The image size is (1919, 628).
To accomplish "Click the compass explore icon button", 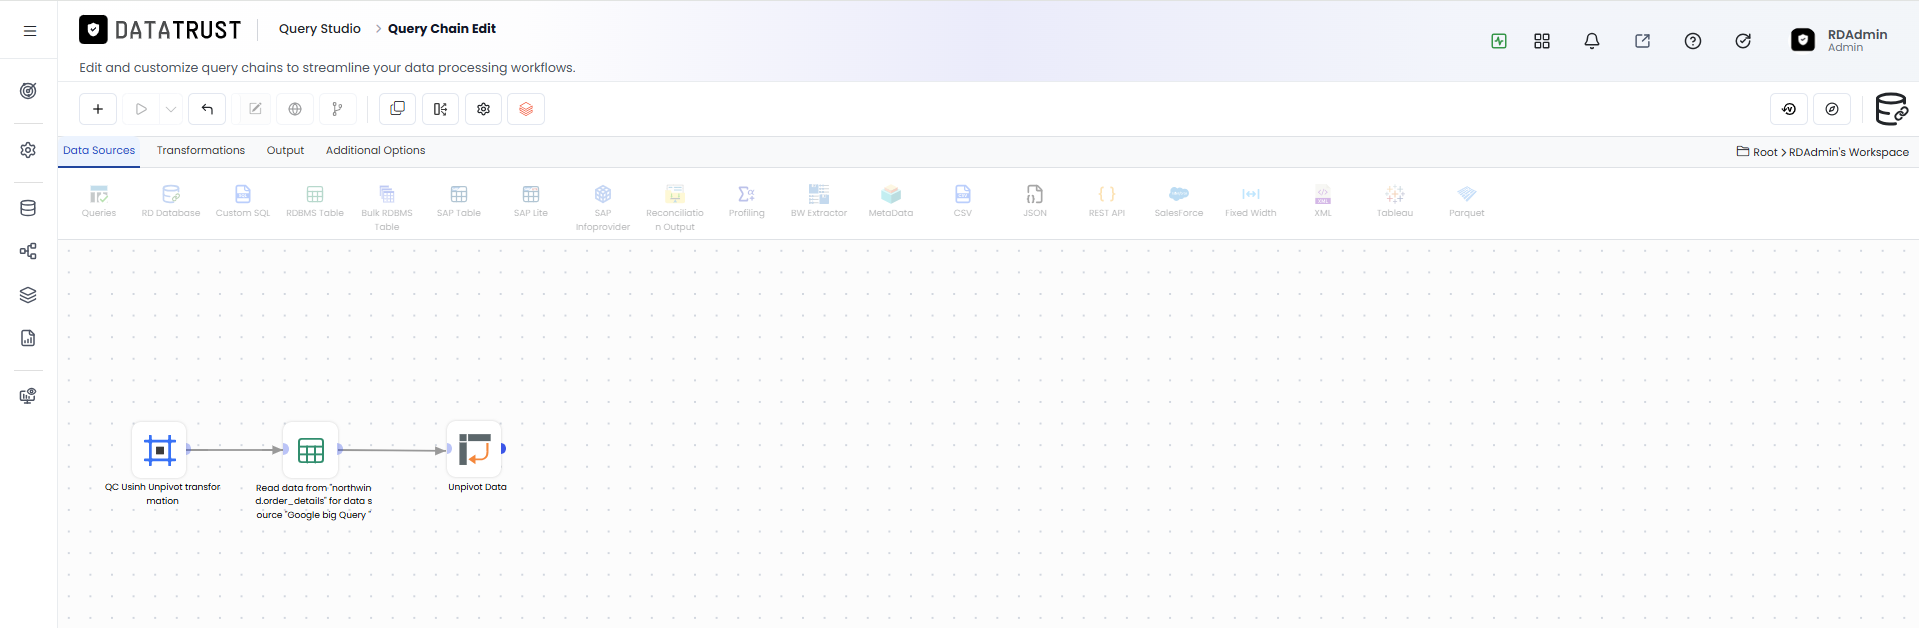I will pyautogui.click(x=1832, y=109).
